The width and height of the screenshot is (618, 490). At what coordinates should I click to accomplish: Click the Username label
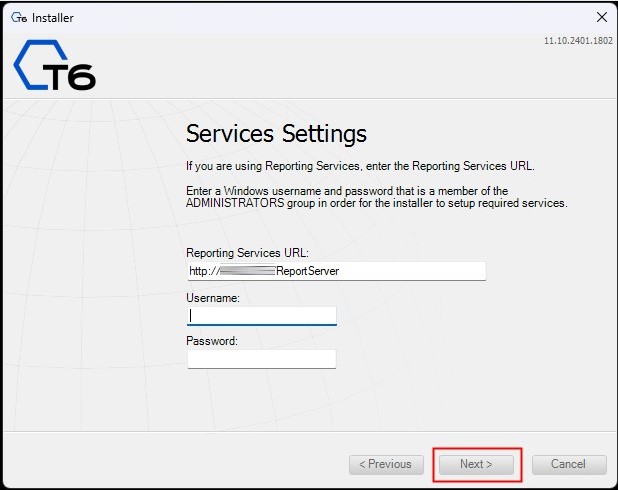click(x=213, y=298)
